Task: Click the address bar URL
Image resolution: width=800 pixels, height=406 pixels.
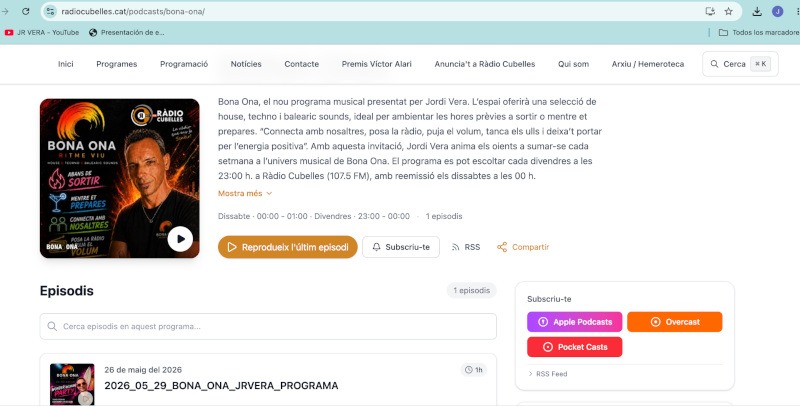Action: click(133, 11)
